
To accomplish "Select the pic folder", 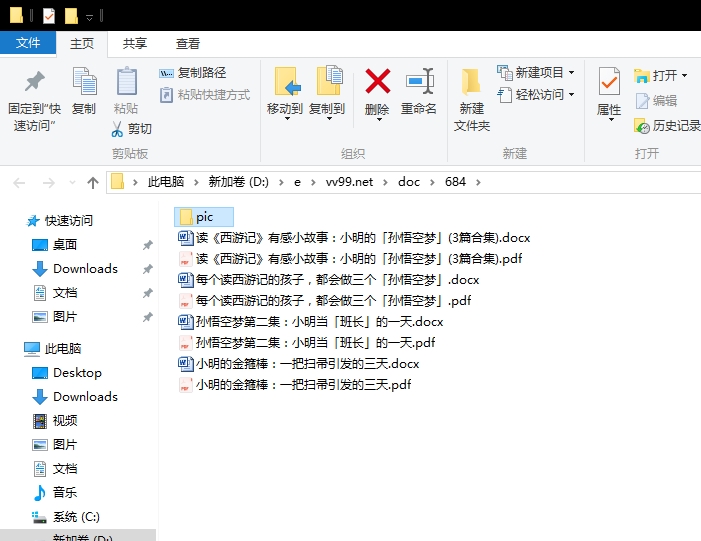I will pyautogui.click(x=204, y=217).
